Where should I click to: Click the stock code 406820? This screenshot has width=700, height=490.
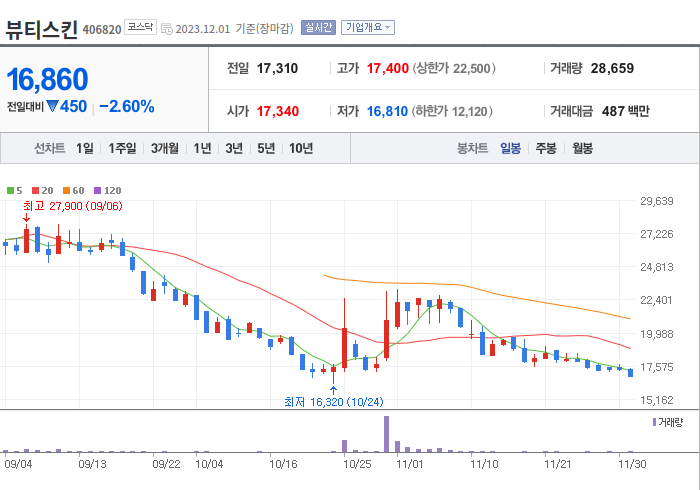[x=102, y=30]
